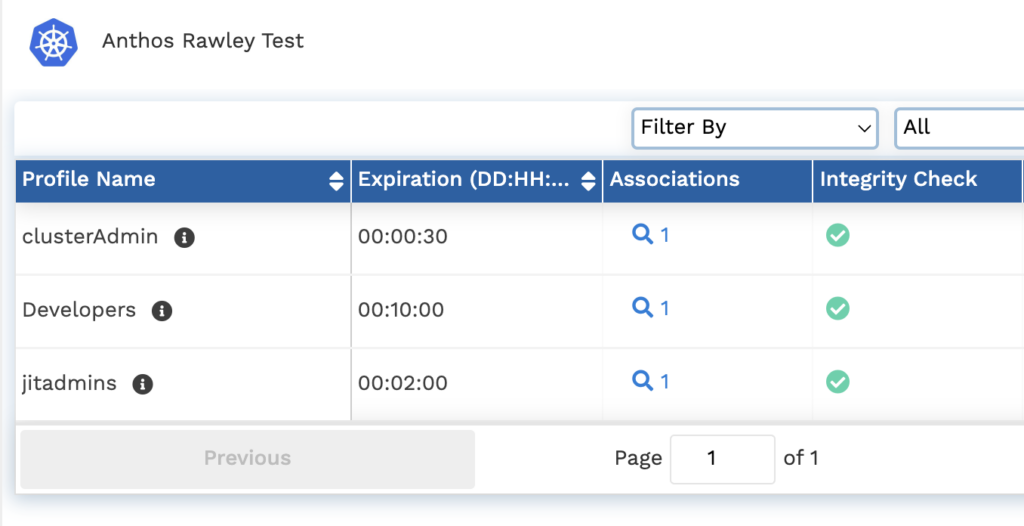Select the Developers expiration cell 00:10:00

point(401,310)
